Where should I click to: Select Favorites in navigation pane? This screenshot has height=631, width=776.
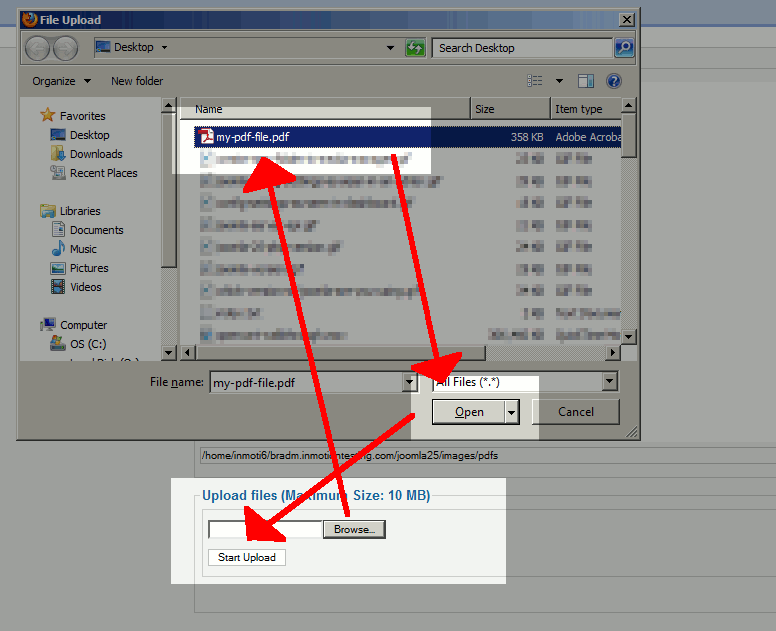pyautogui.click(x=73, y=115)
